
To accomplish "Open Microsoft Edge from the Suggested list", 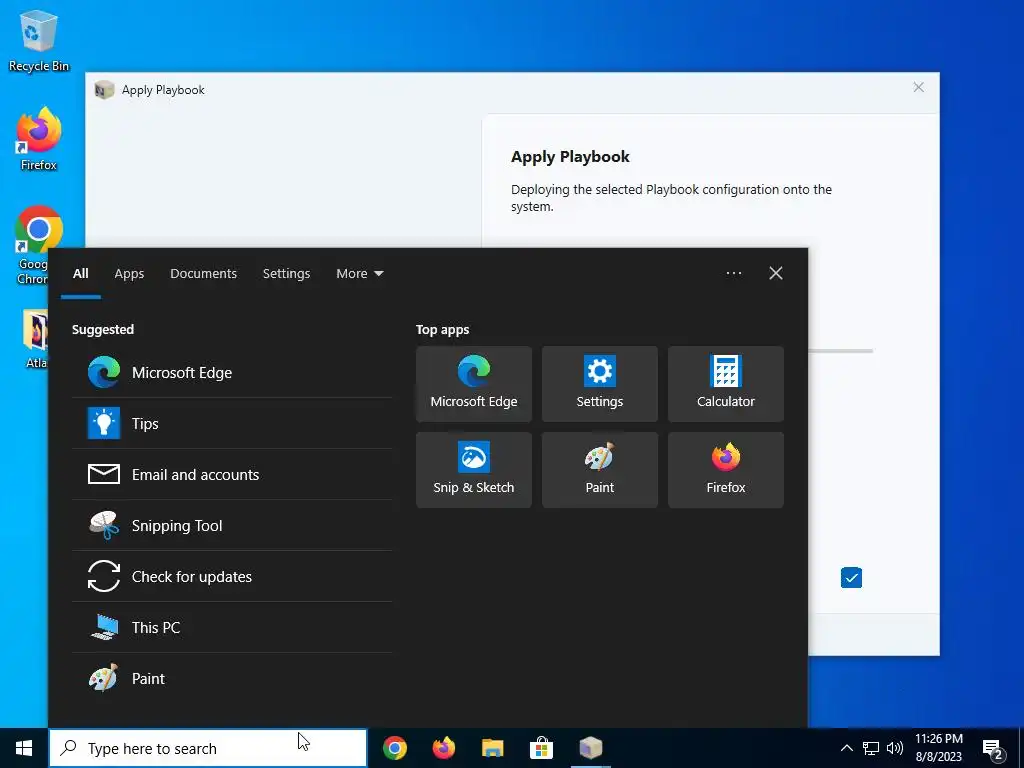I will 232,372.
